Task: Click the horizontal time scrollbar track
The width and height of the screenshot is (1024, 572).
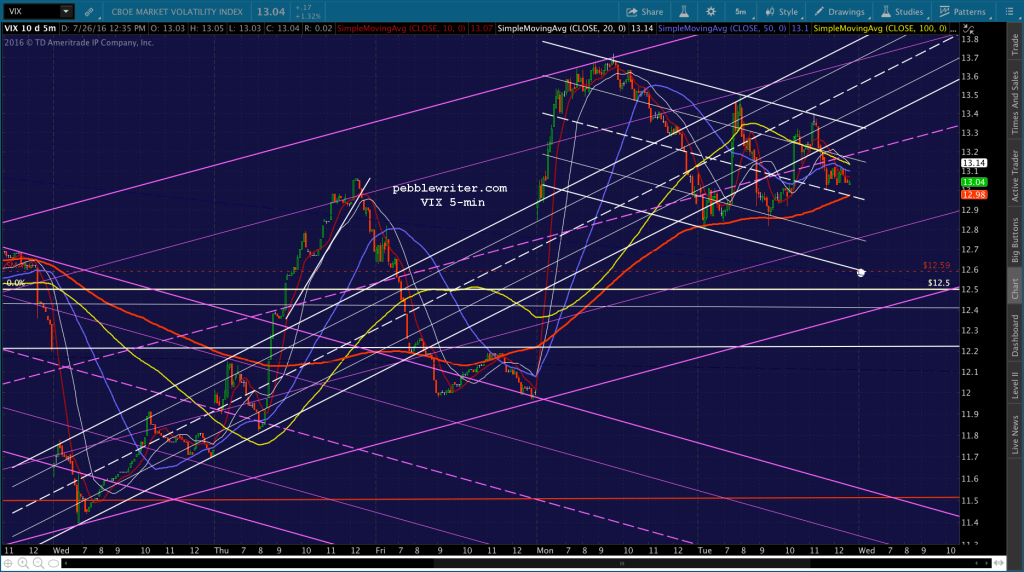Action: click(x=526, y=563)
